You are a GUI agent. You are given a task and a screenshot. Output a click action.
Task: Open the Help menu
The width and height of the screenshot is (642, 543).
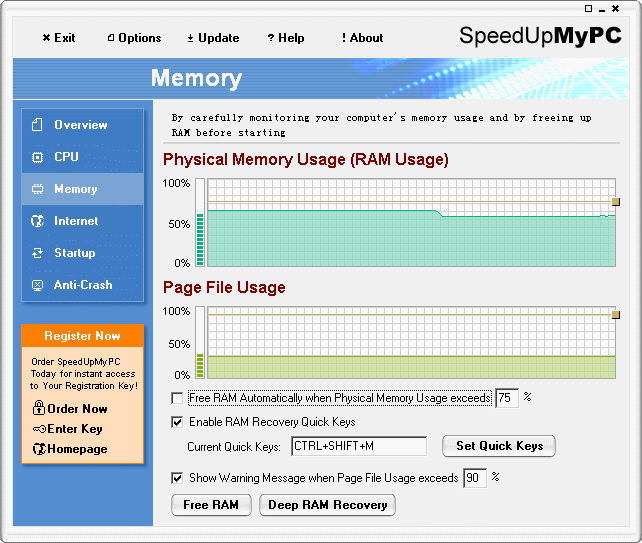coord(286,38)
